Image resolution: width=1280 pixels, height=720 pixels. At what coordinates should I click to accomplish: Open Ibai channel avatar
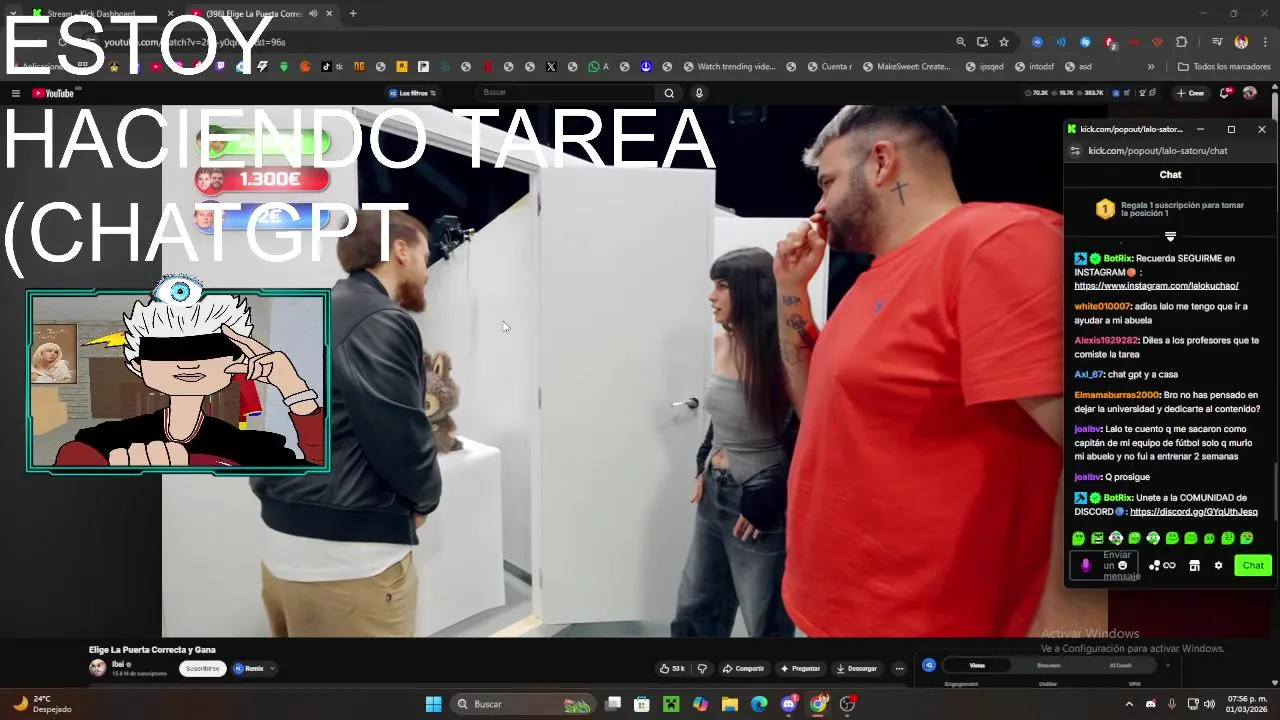[x=97, y=668]
